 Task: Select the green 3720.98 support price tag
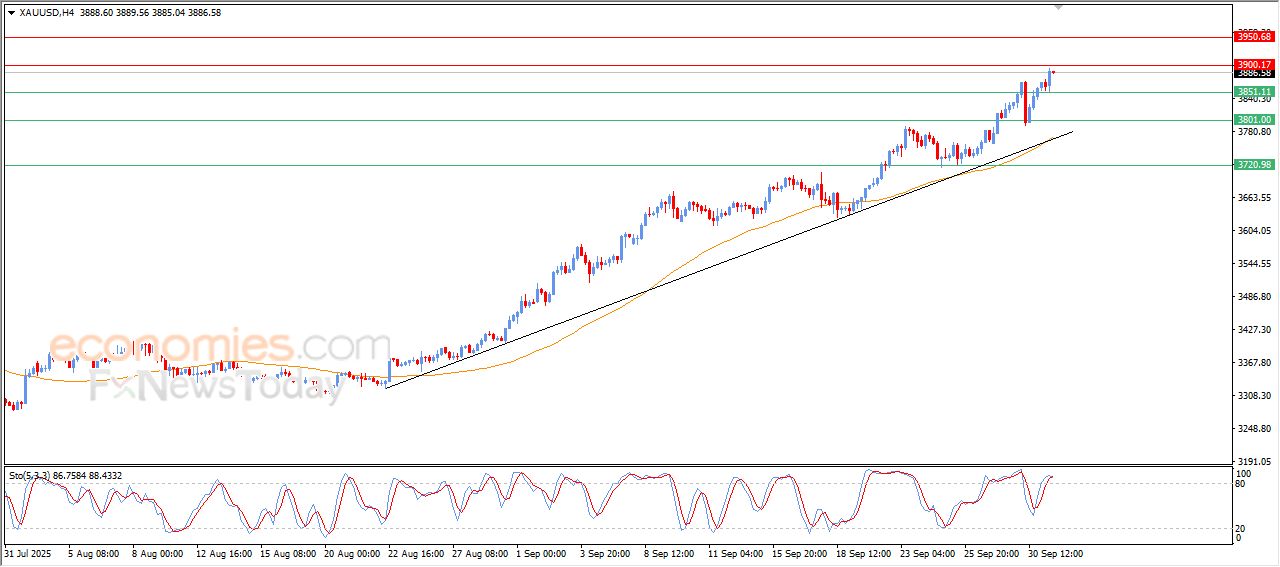[1254, 165]
